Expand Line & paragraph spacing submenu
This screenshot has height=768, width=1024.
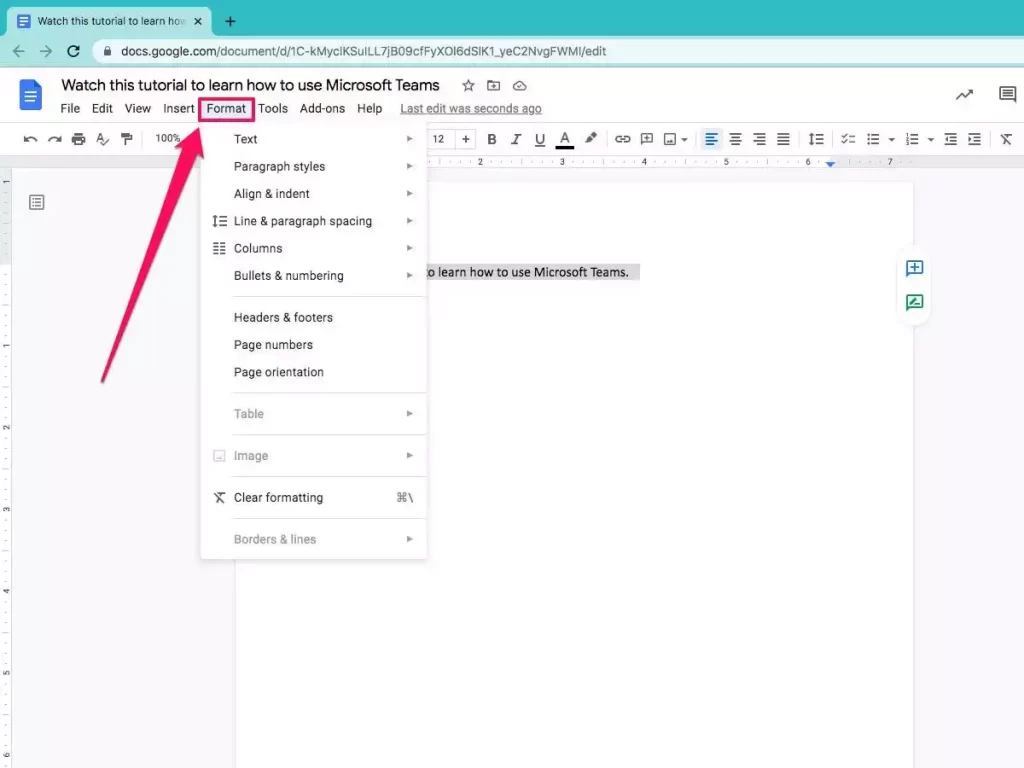tap(313, 221)
